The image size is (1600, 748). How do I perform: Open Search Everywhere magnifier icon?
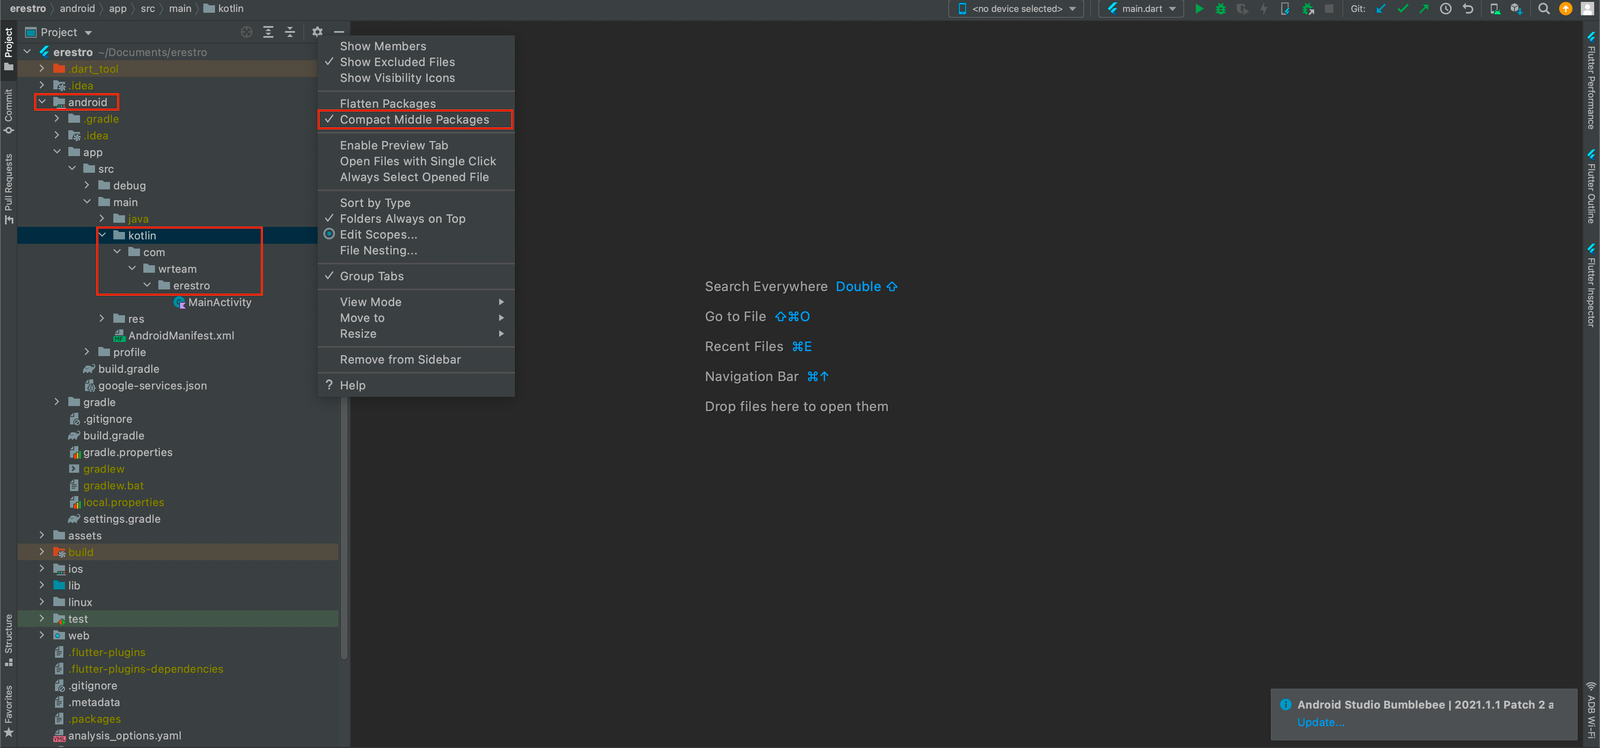pyautogui.click(x=1544, y=9)
